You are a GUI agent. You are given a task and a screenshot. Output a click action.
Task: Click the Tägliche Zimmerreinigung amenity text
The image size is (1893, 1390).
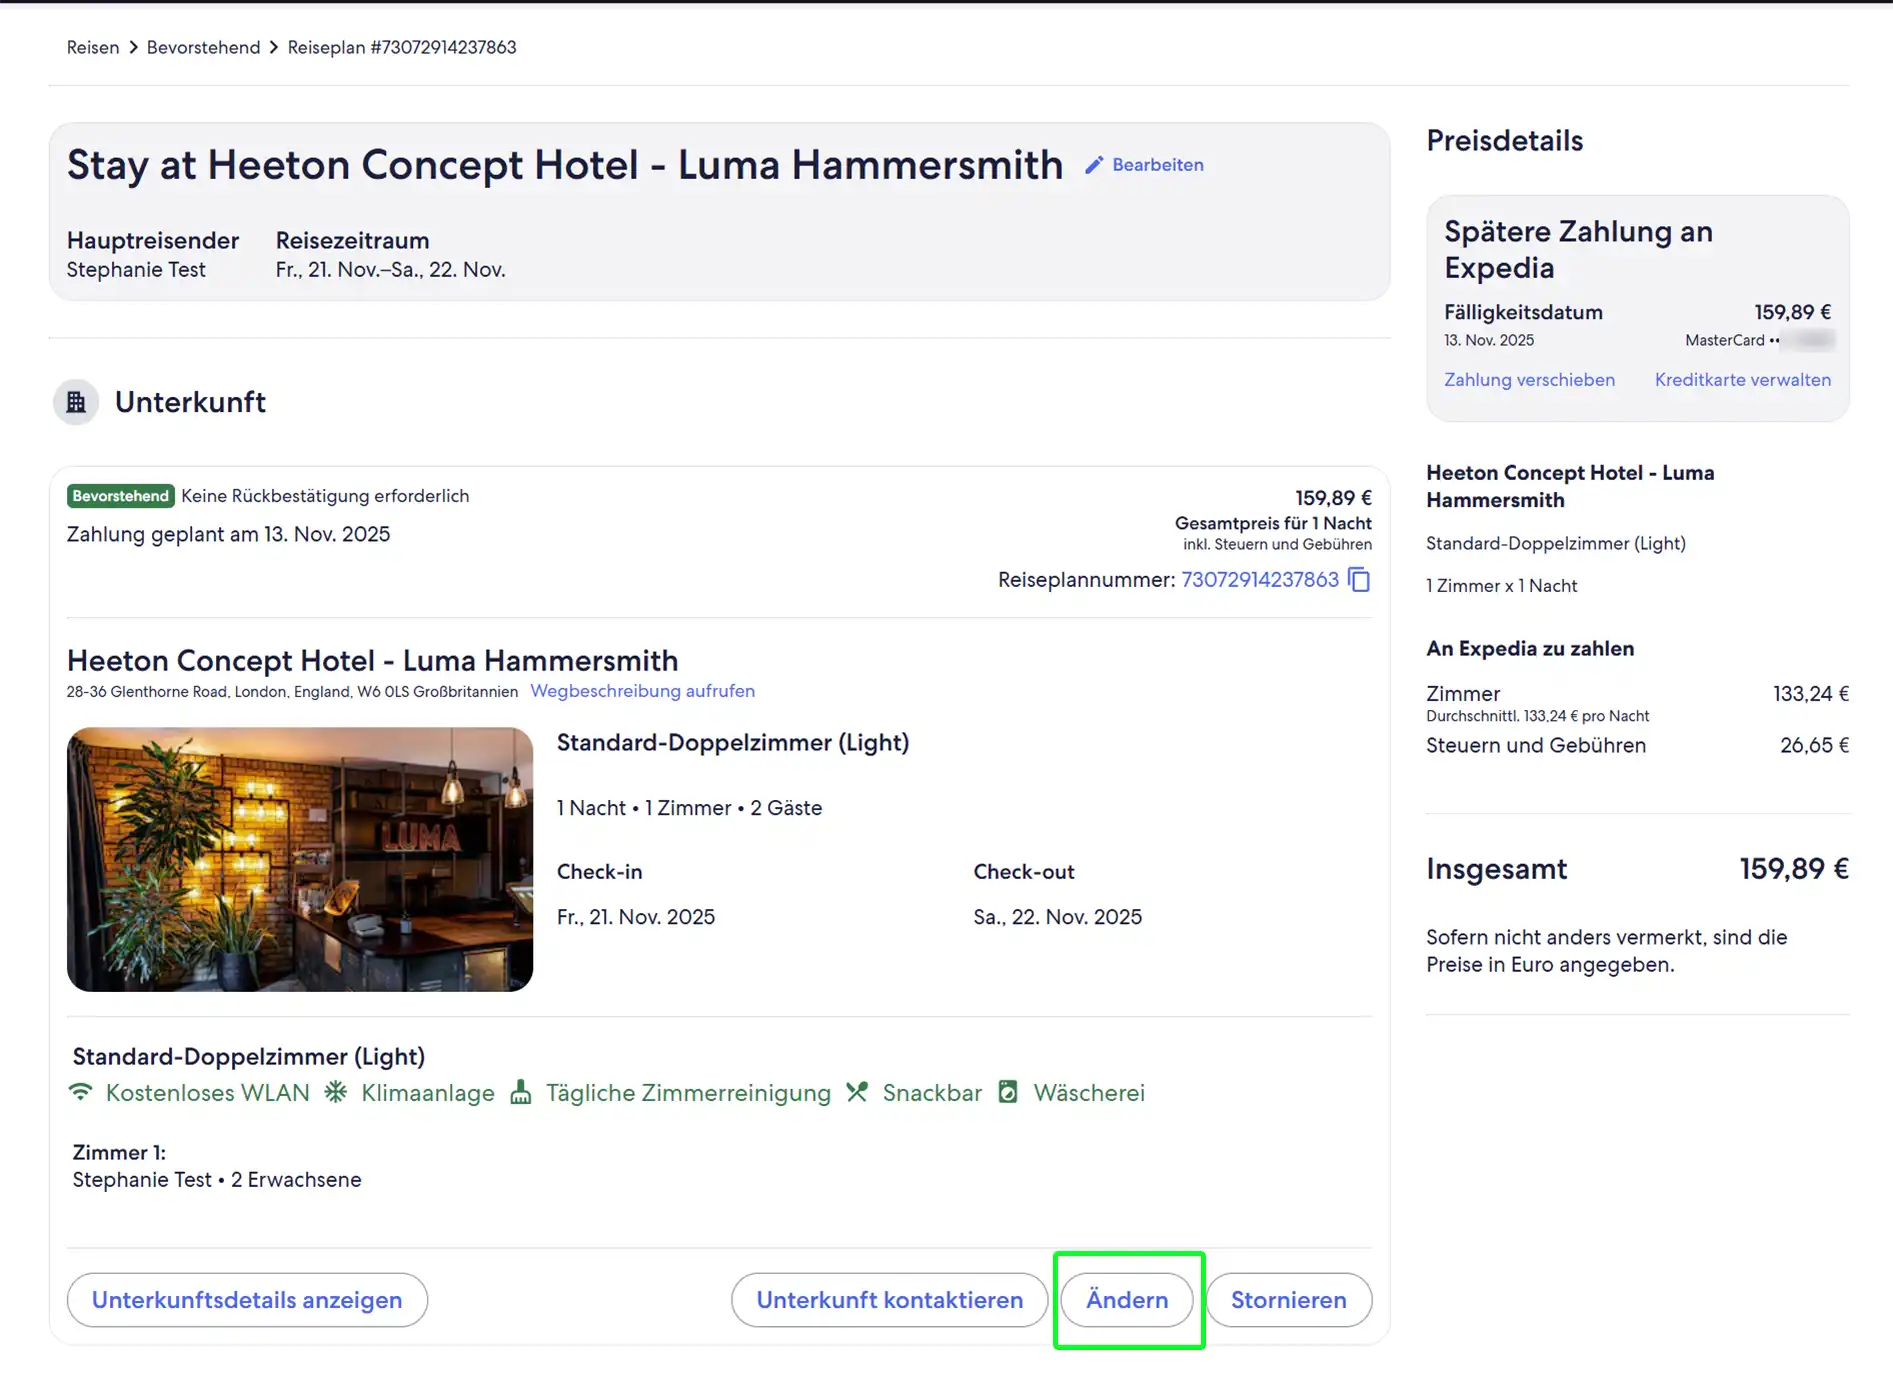(688, 1093)
